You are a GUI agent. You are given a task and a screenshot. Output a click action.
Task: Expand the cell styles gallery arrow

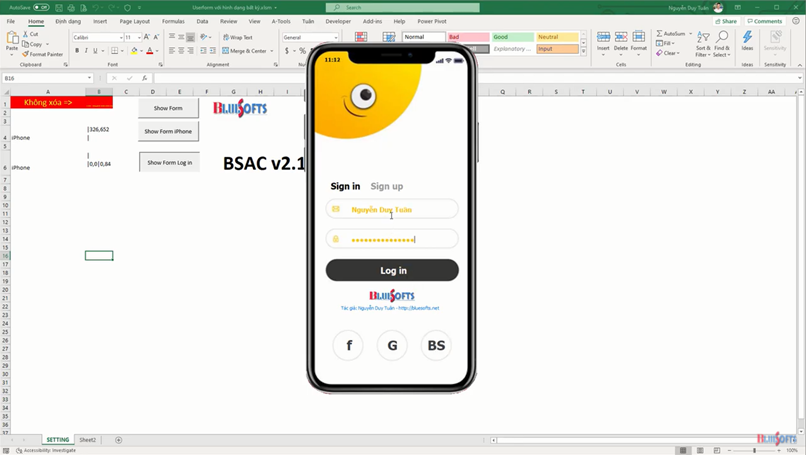(583, 51)
